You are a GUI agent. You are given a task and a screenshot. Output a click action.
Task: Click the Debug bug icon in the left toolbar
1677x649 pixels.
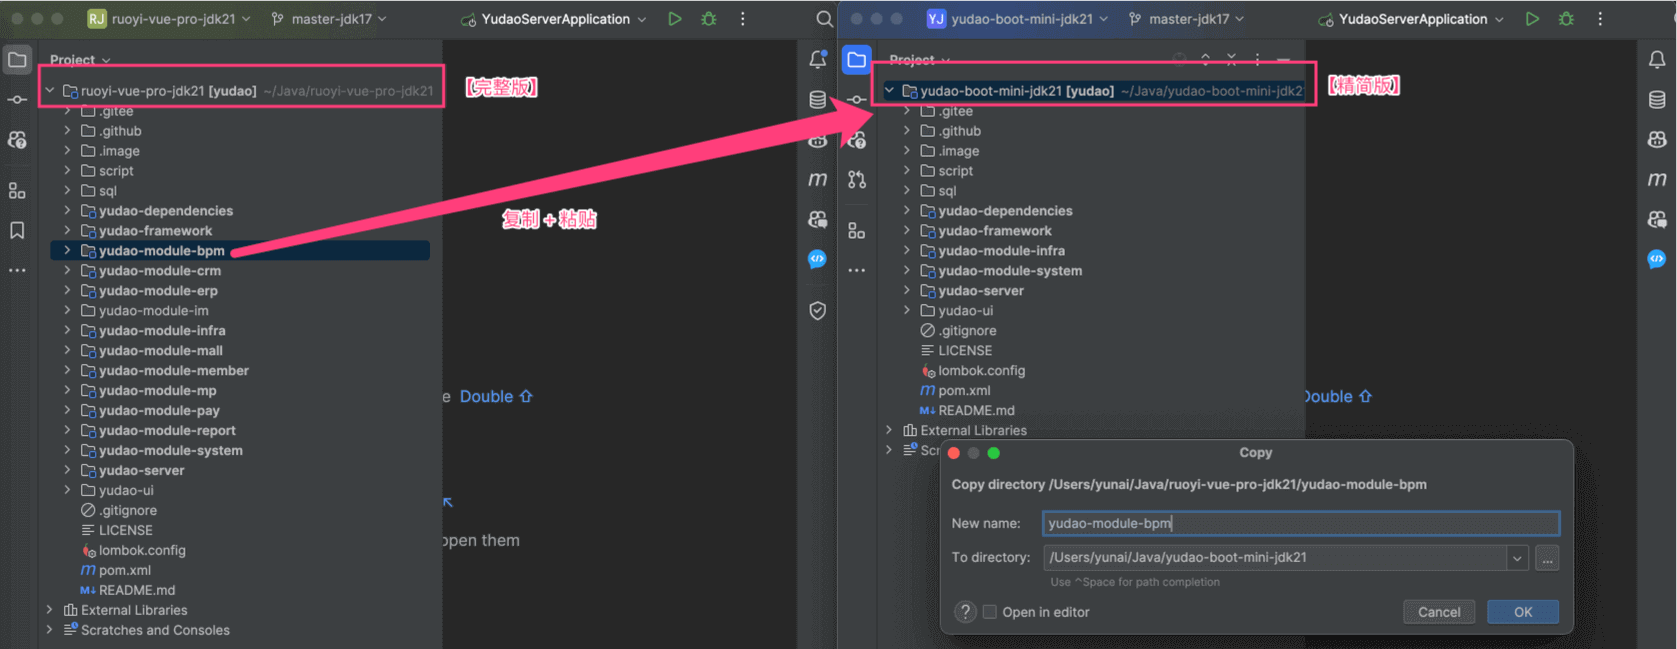click(709, 19)
